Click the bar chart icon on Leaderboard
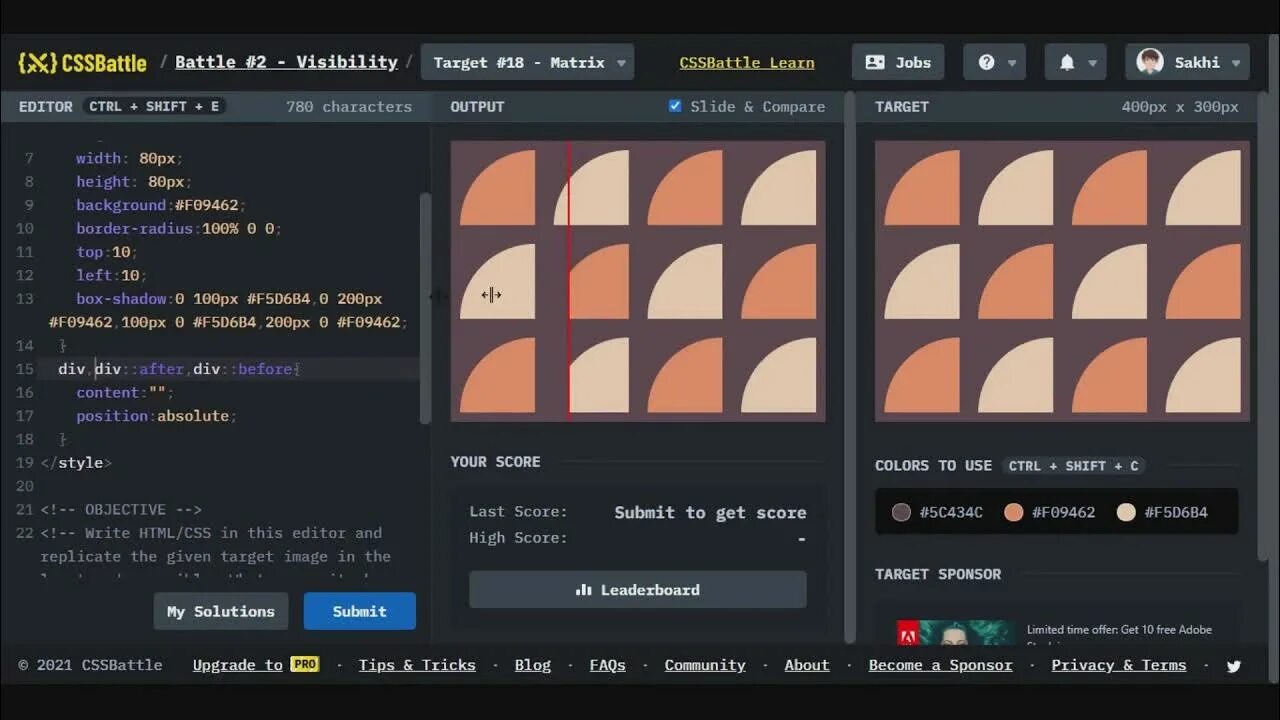 [x=584, y=590]
